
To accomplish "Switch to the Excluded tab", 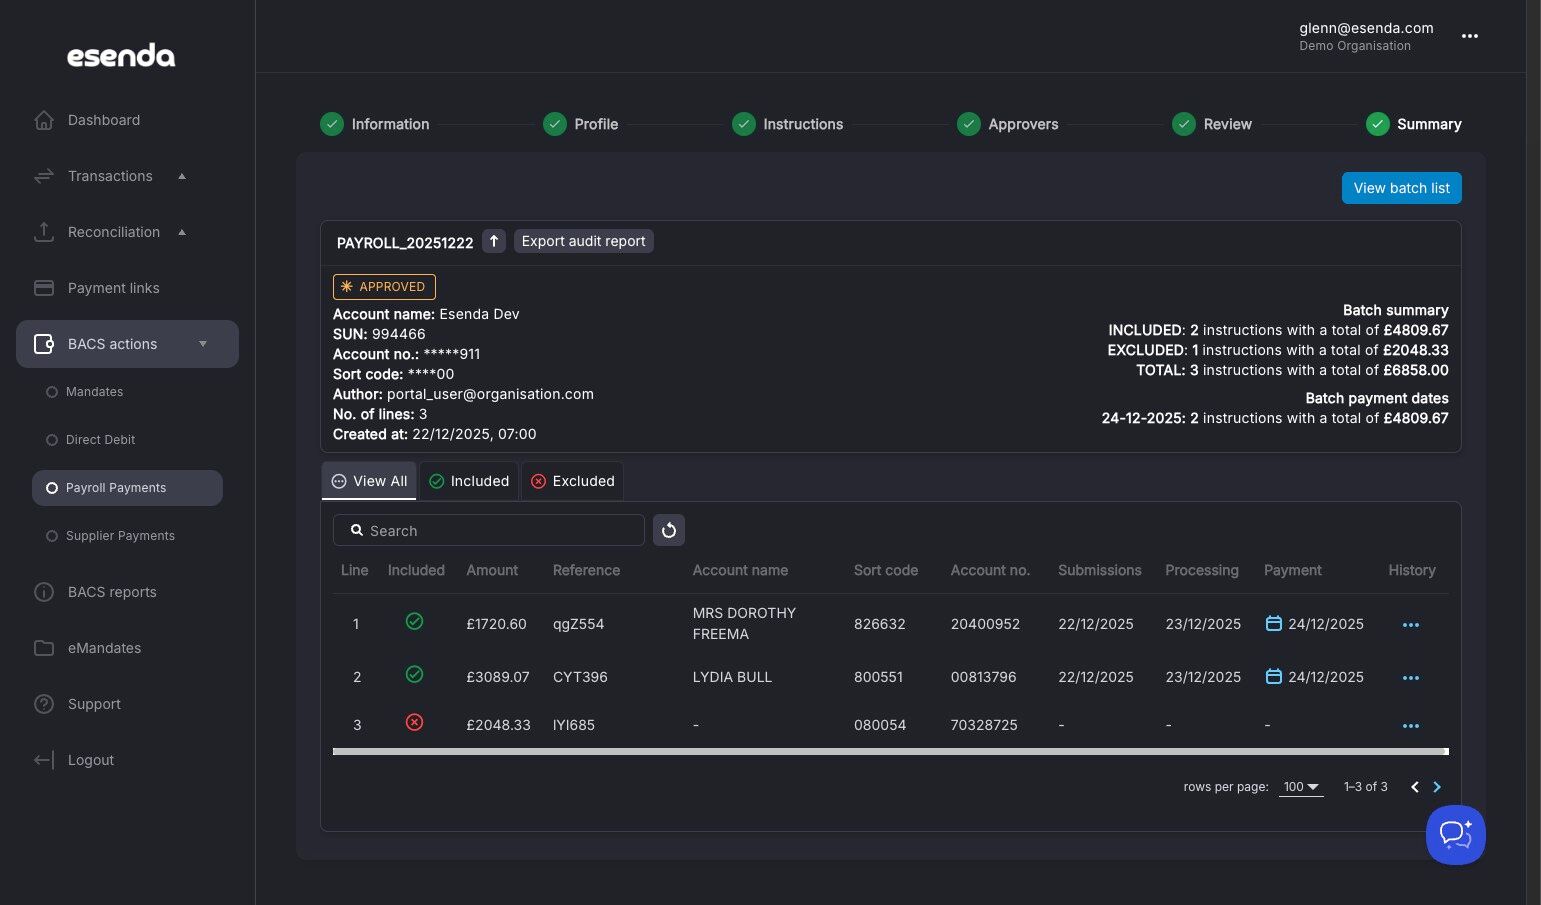I will (x=572, y=481).
